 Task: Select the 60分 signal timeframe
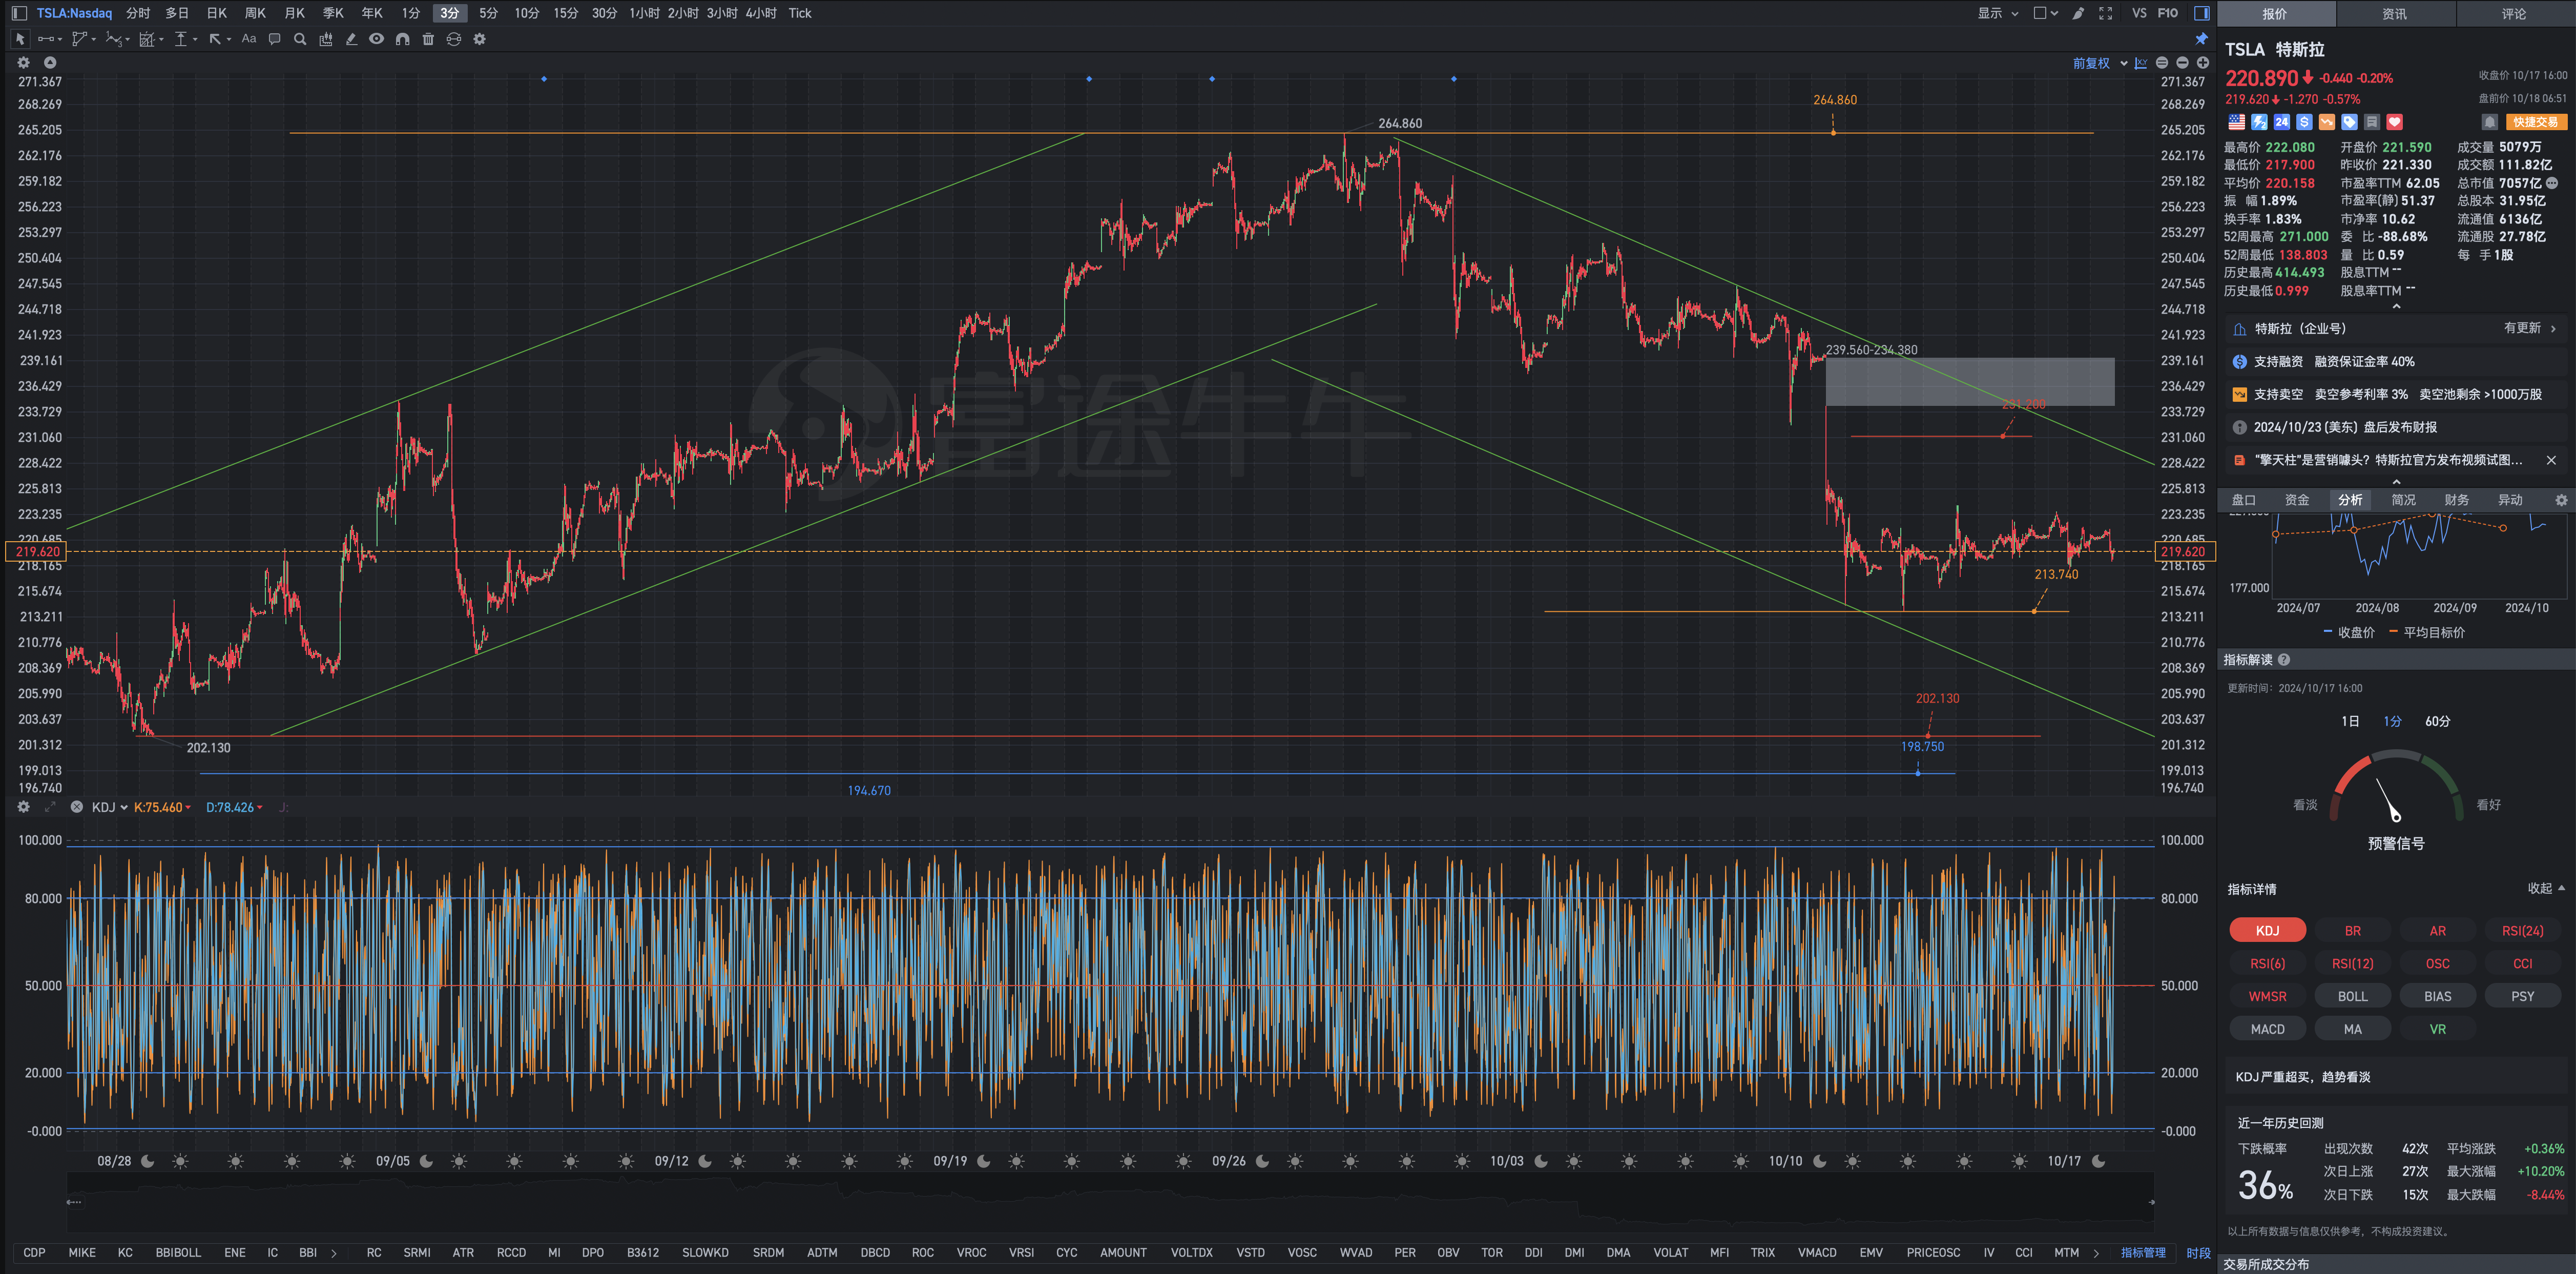2437,721
